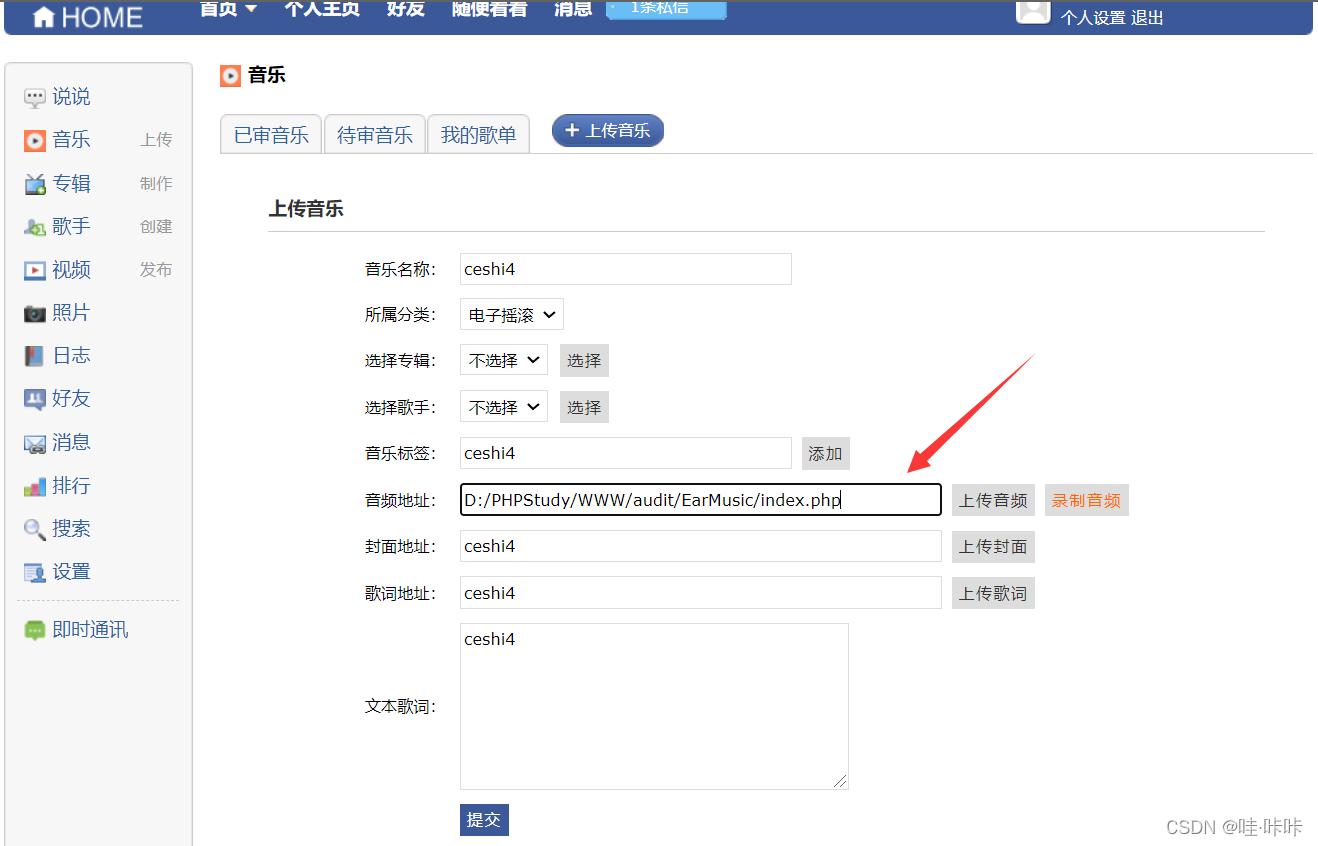Click the 上传歌词 button
Screen dimensions: 1318x846
pos(993,593)
